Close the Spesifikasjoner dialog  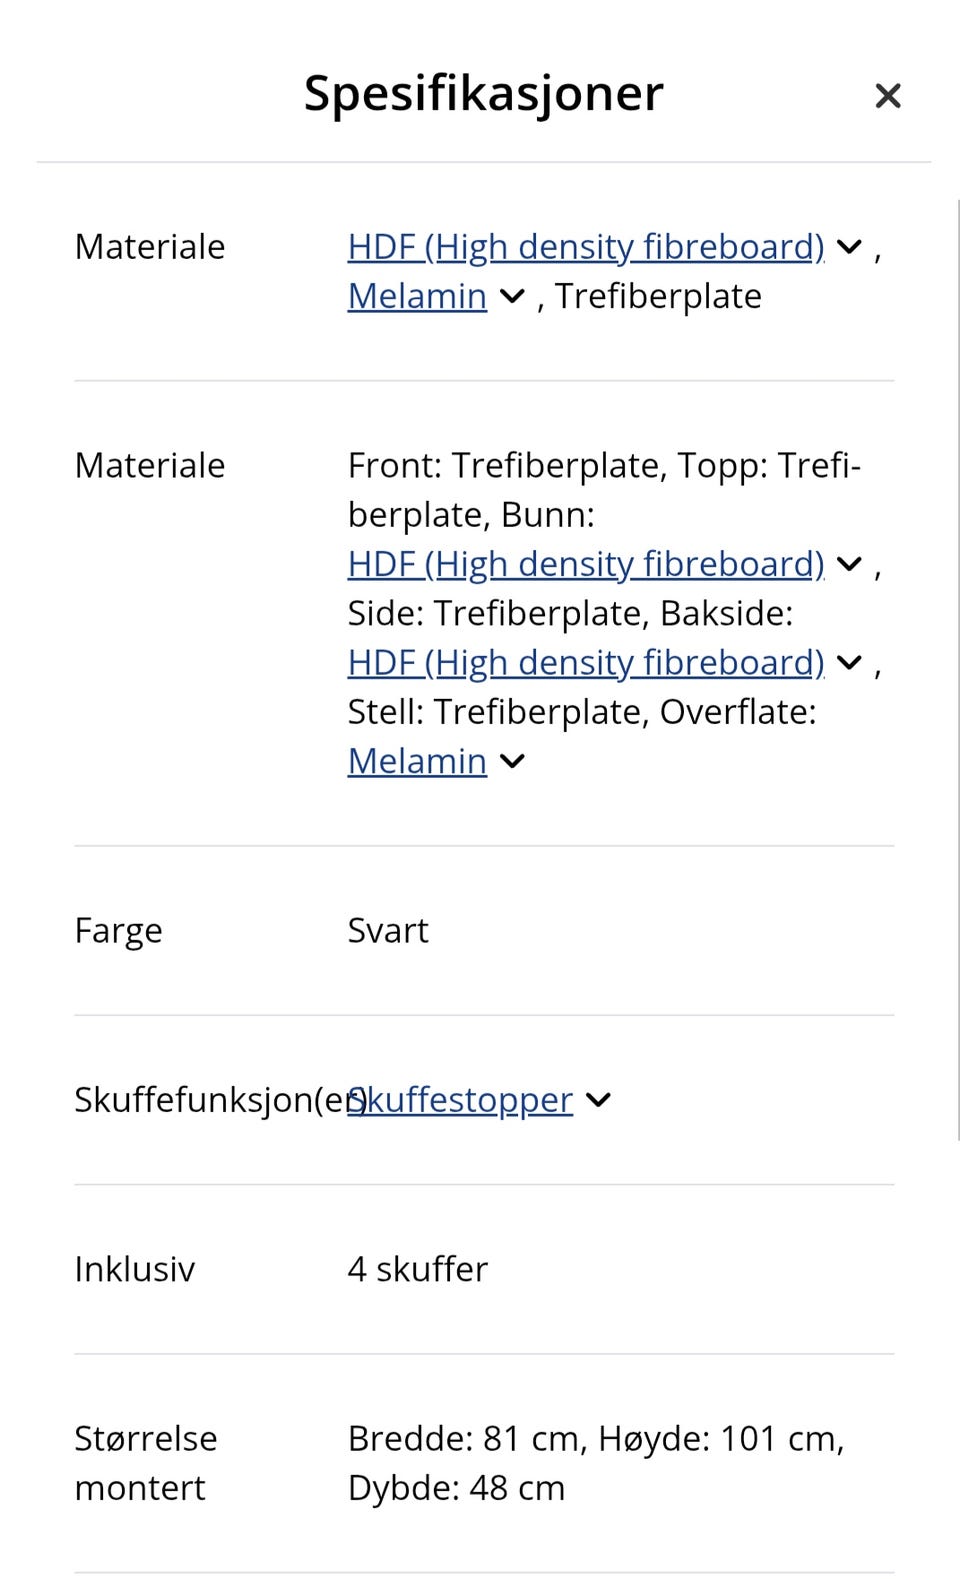(888, 95)
